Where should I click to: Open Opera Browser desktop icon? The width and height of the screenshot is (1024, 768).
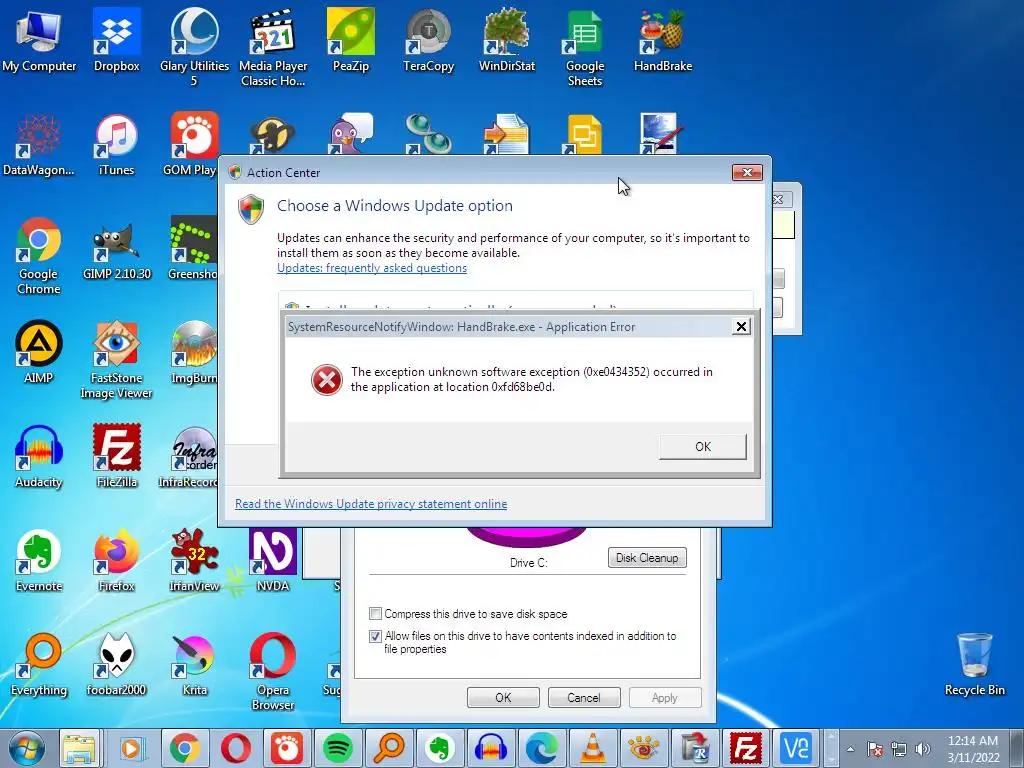click(x=272, y=671)
